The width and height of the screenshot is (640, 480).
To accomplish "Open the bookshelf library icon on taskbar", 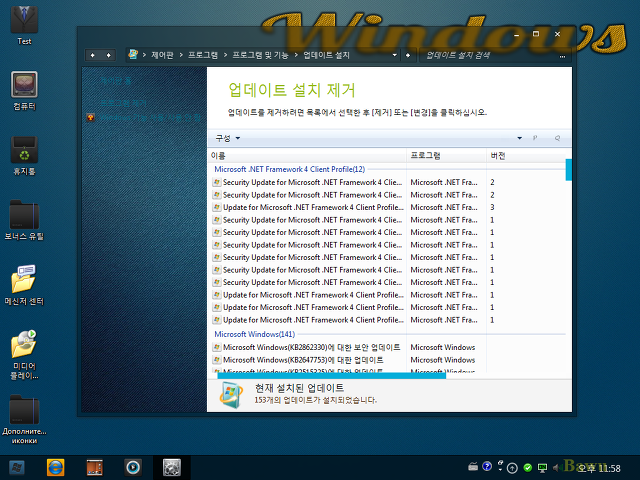I will (x=95, y=468).
